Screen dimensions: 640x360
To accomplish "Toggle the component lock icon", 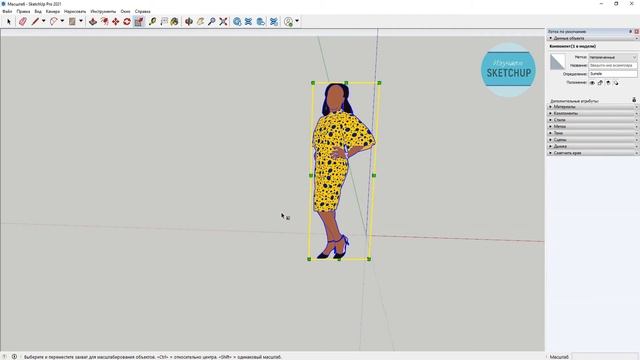I will [600, 83].
